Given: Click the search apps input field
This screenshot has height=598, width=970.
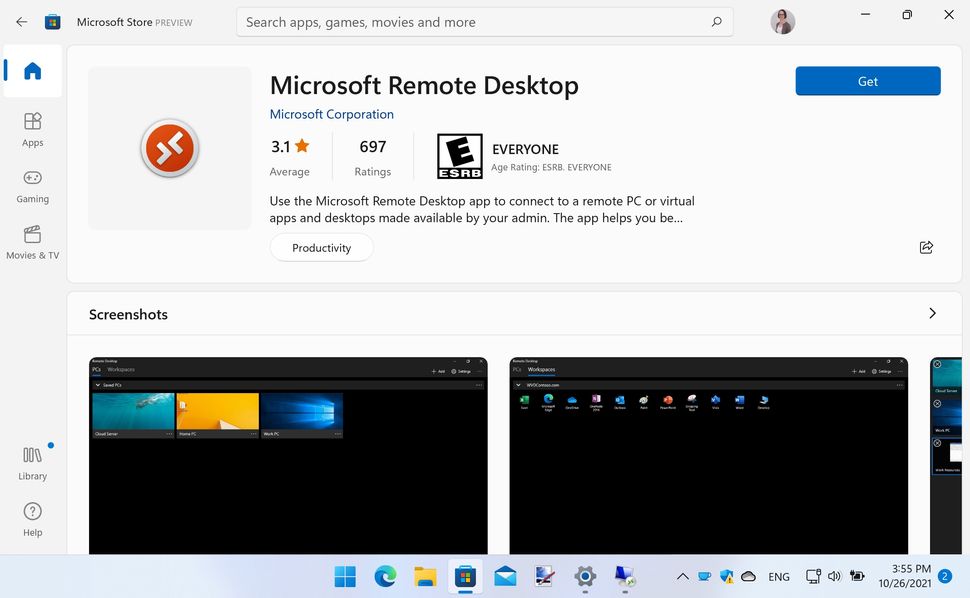Looking at the screenshot, I should point(484,21).
